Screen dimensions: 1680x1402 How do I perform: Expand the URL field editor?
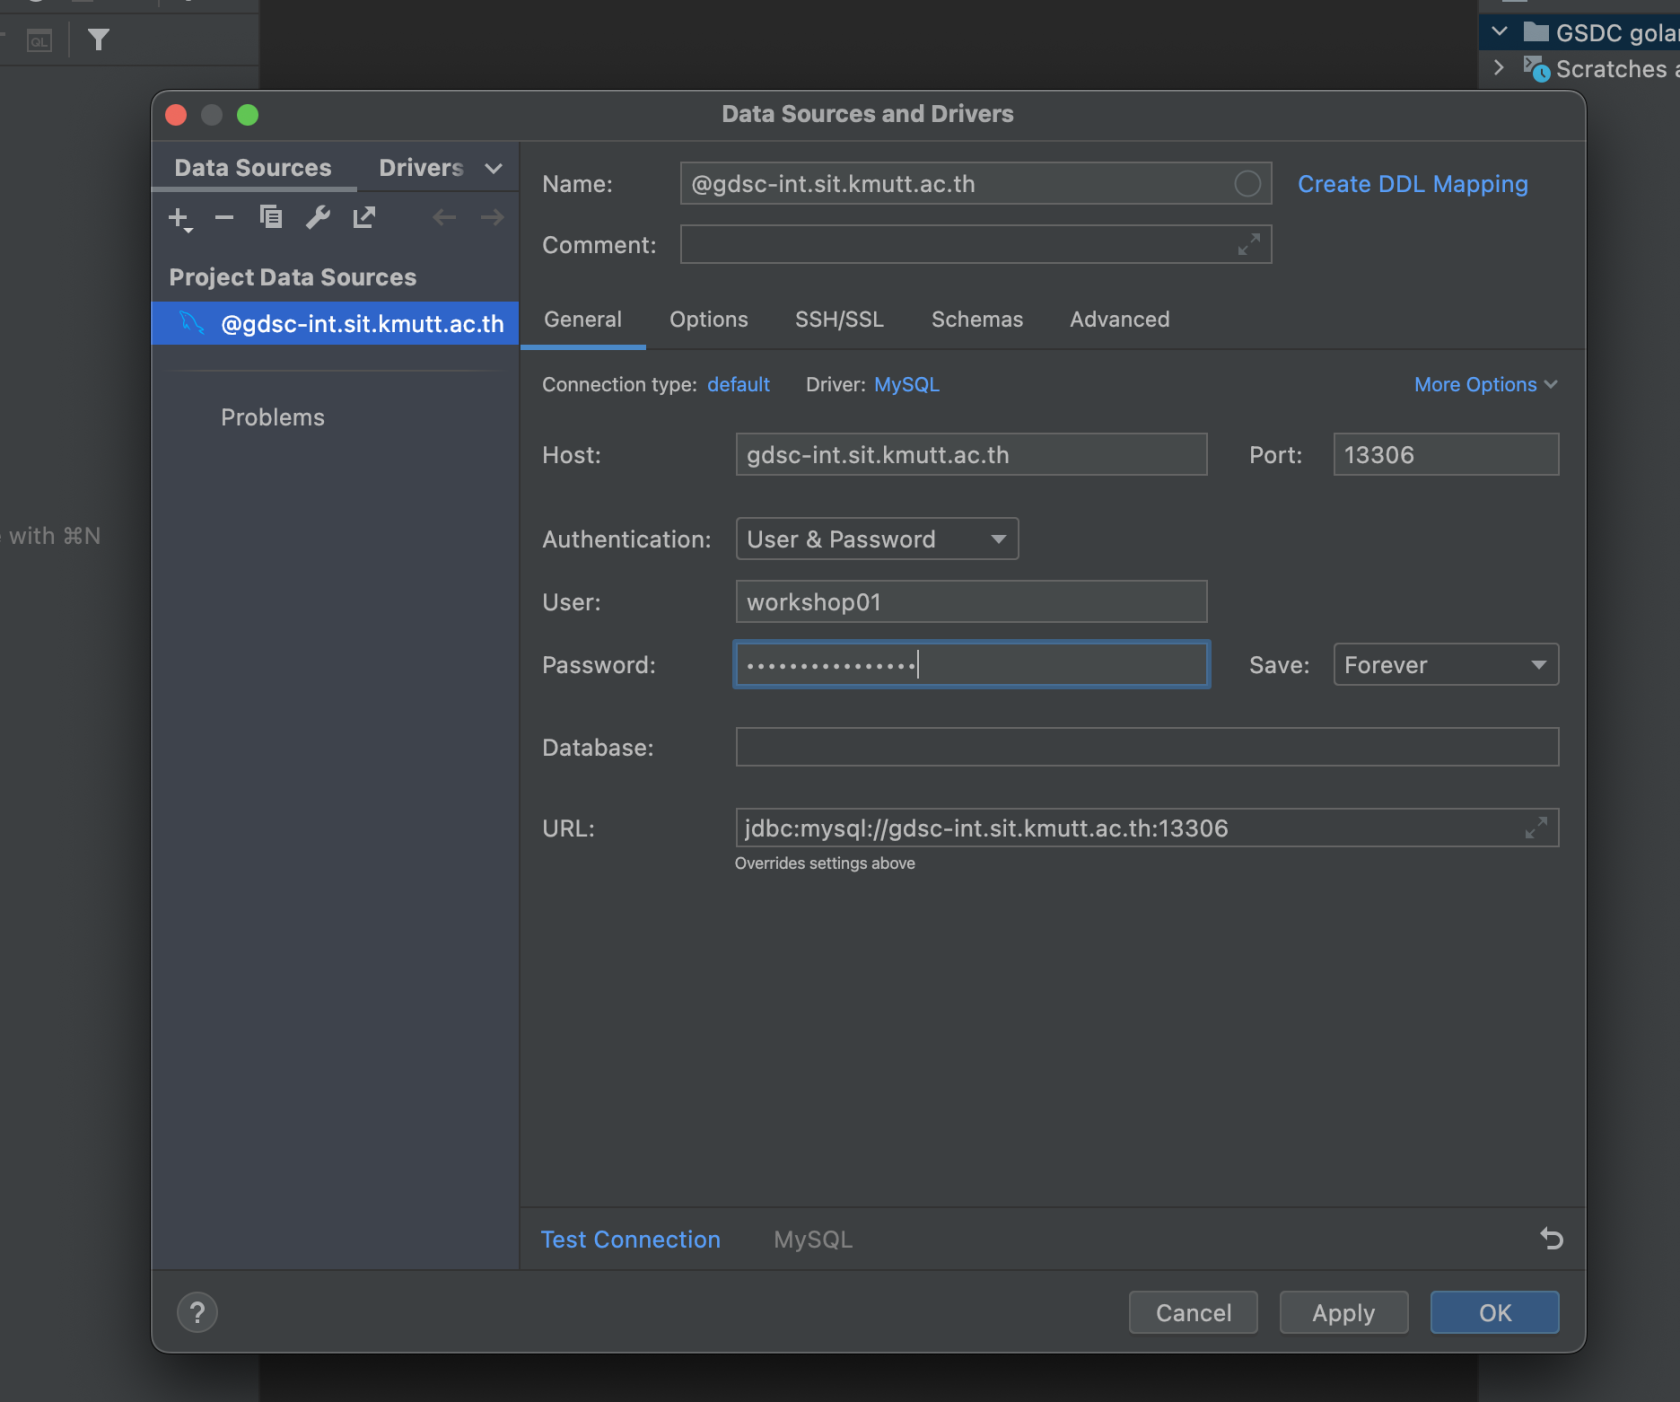click(1536, 827)
